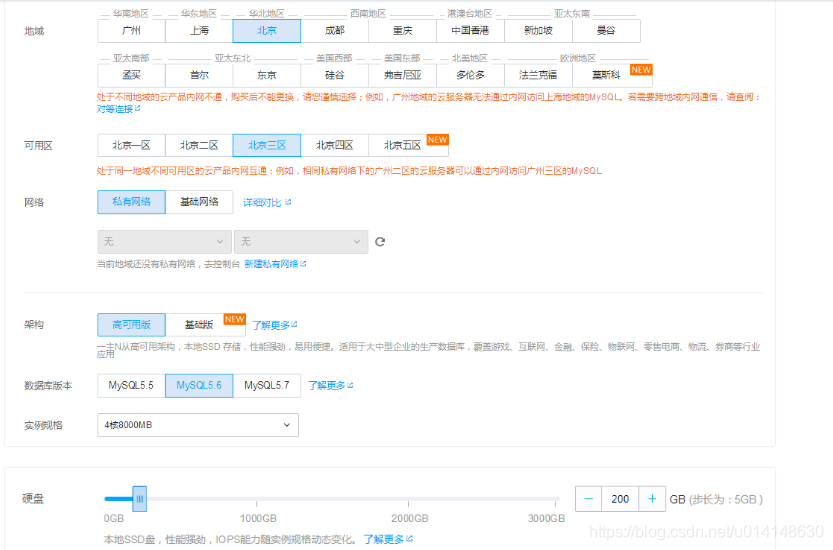Viewport: 833px width, 550px height.
Task: Choose MySQL5.6 database version
Action: tap(199, 386)
